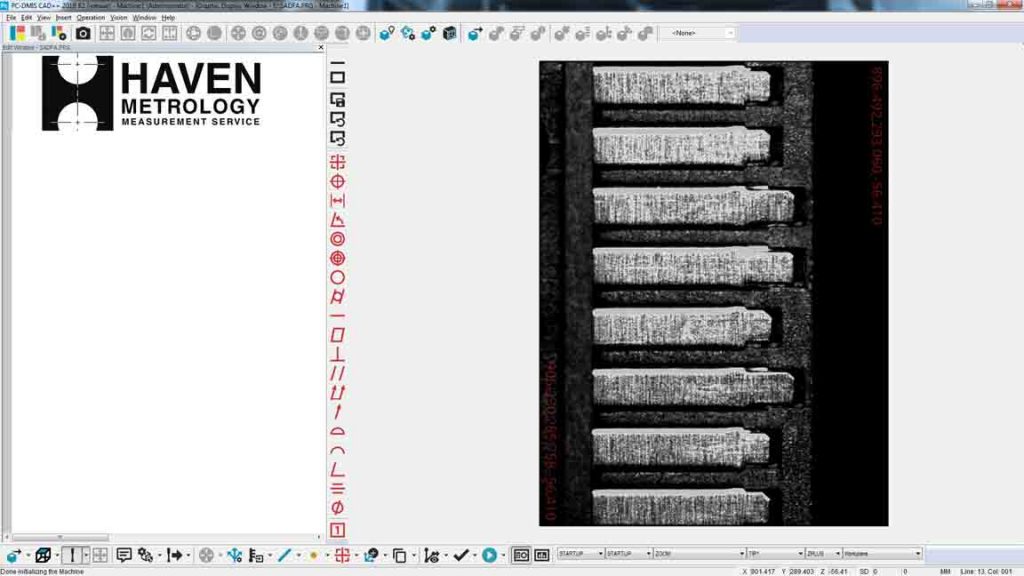This screenshot has width=1024, height=576.
Task: Select the red crosshair circle icon in sidebar
Action: tap(338, 181)
